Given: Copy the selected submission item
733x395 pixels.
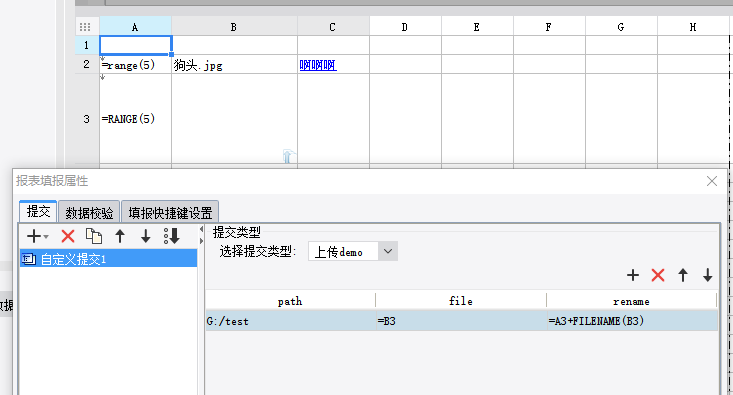Looking at the screenshot, I should tap(94, 236).
